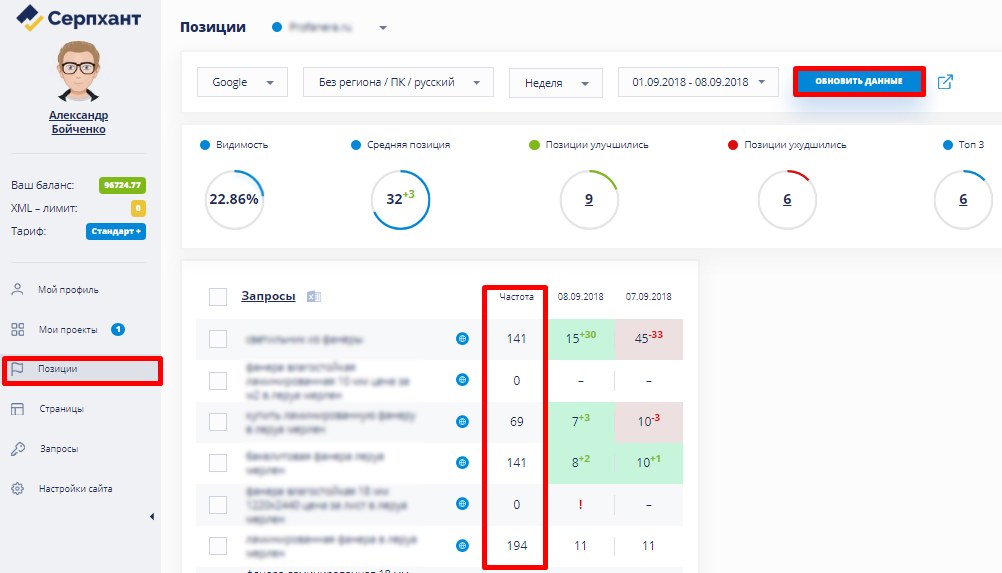
Task: Click the Александр Бойченко profile link
Action: click(78, 122)
